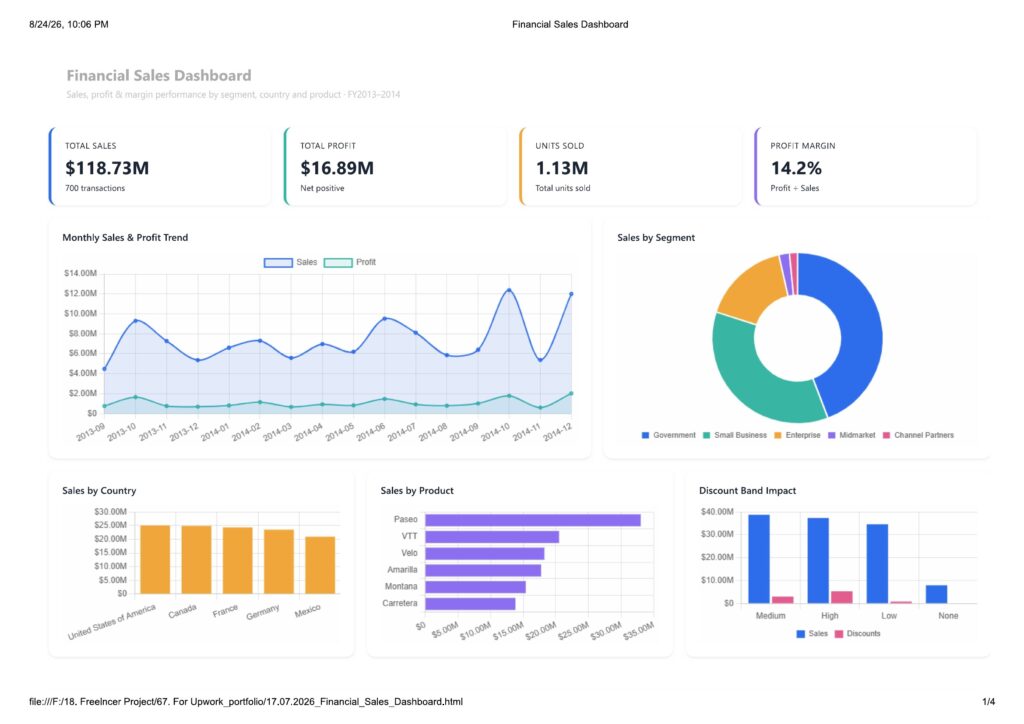Viewport: 1024px width, 724px height.
Task: Click the Velo product bar
Action: tap(485, 554)
